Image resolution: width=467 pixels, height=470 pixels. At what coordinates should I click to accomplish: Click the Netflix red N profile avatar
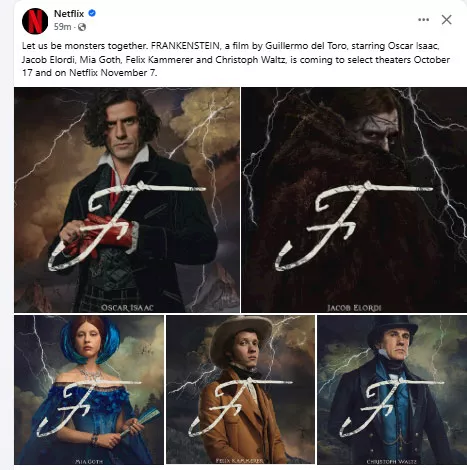35,21
